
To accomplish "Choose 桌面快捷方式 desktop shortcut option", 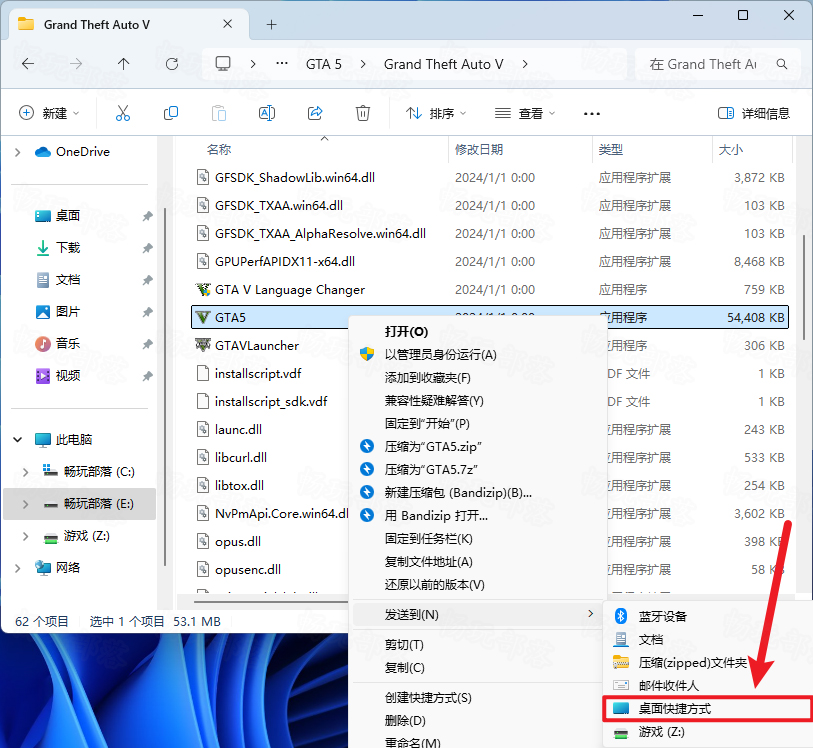I will pos(708,709).
